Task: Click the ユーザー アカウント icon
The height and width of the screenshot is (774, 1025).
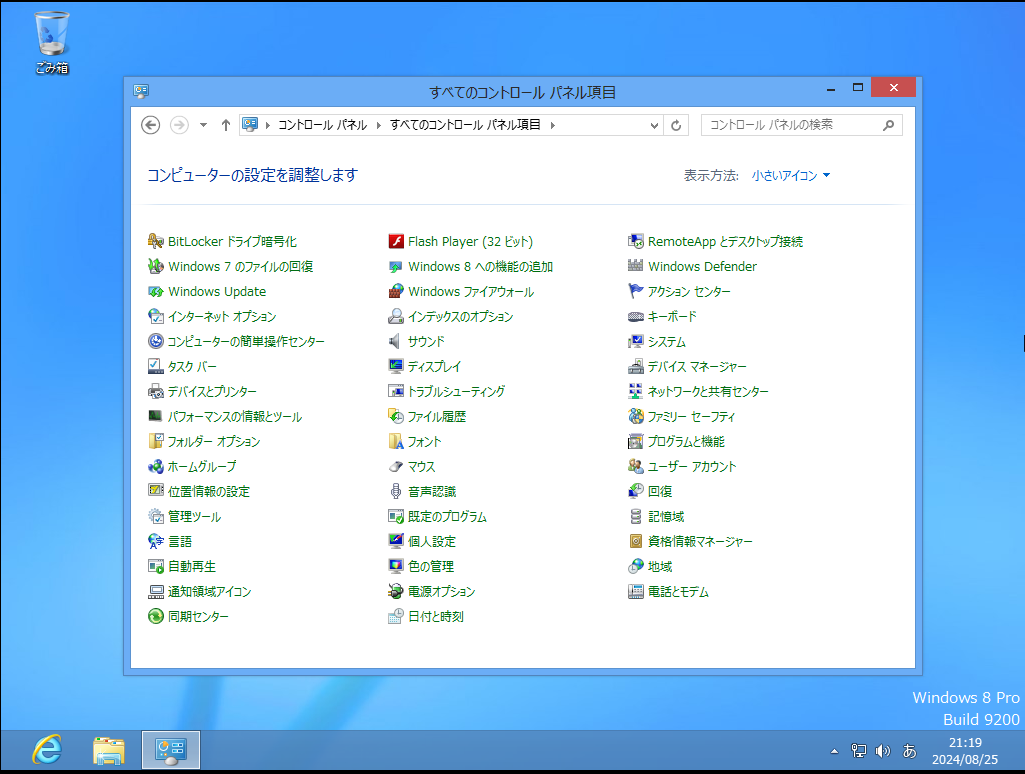Action: coord(635,466)
